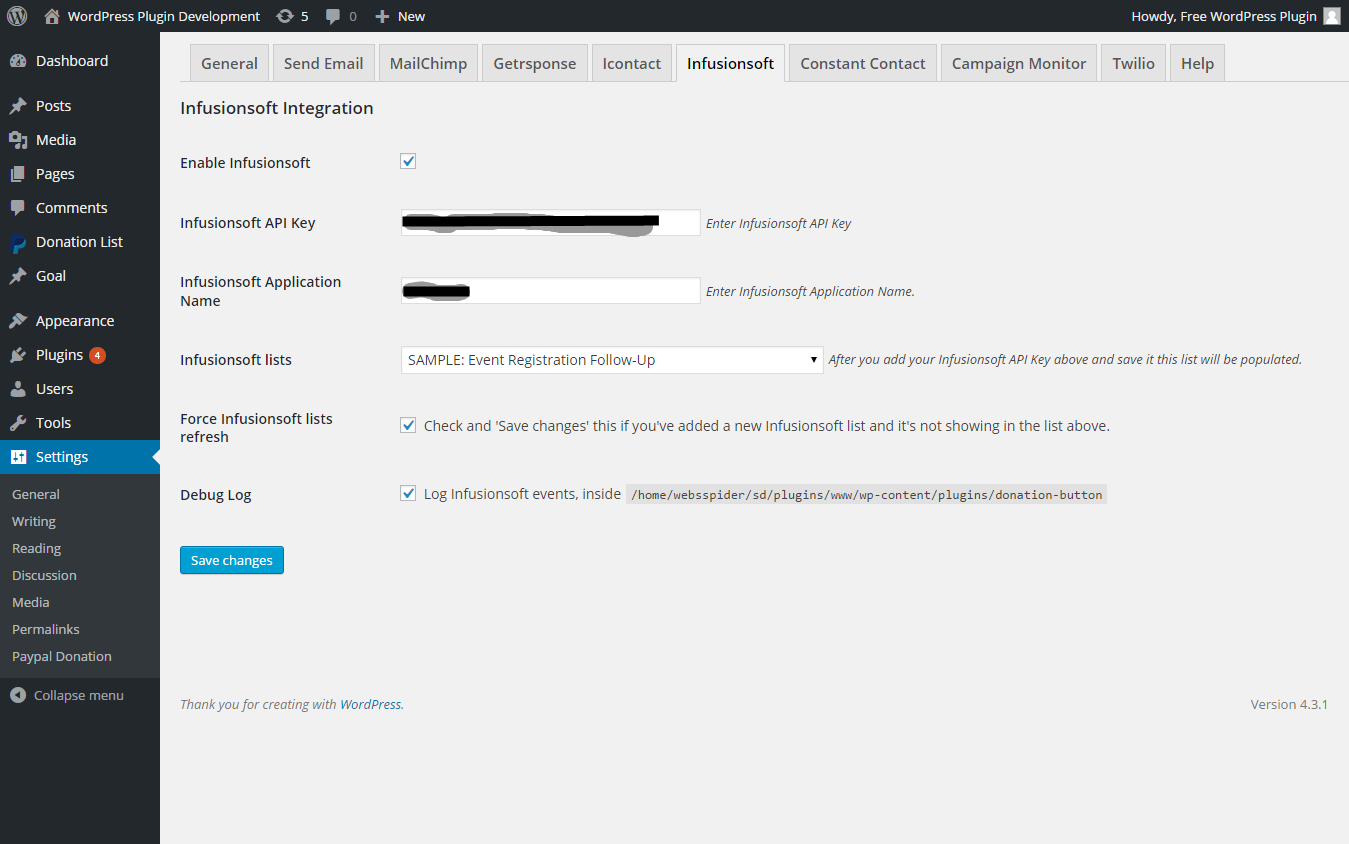Click the Comments speech bubble icon in sidebar

18,208
